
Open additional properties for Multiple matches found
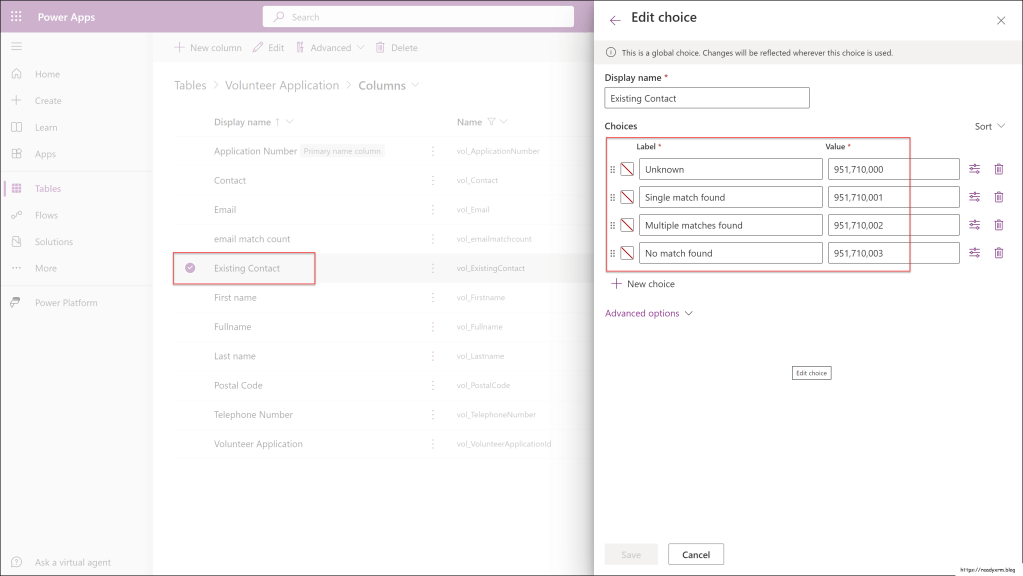coord(974,225)
